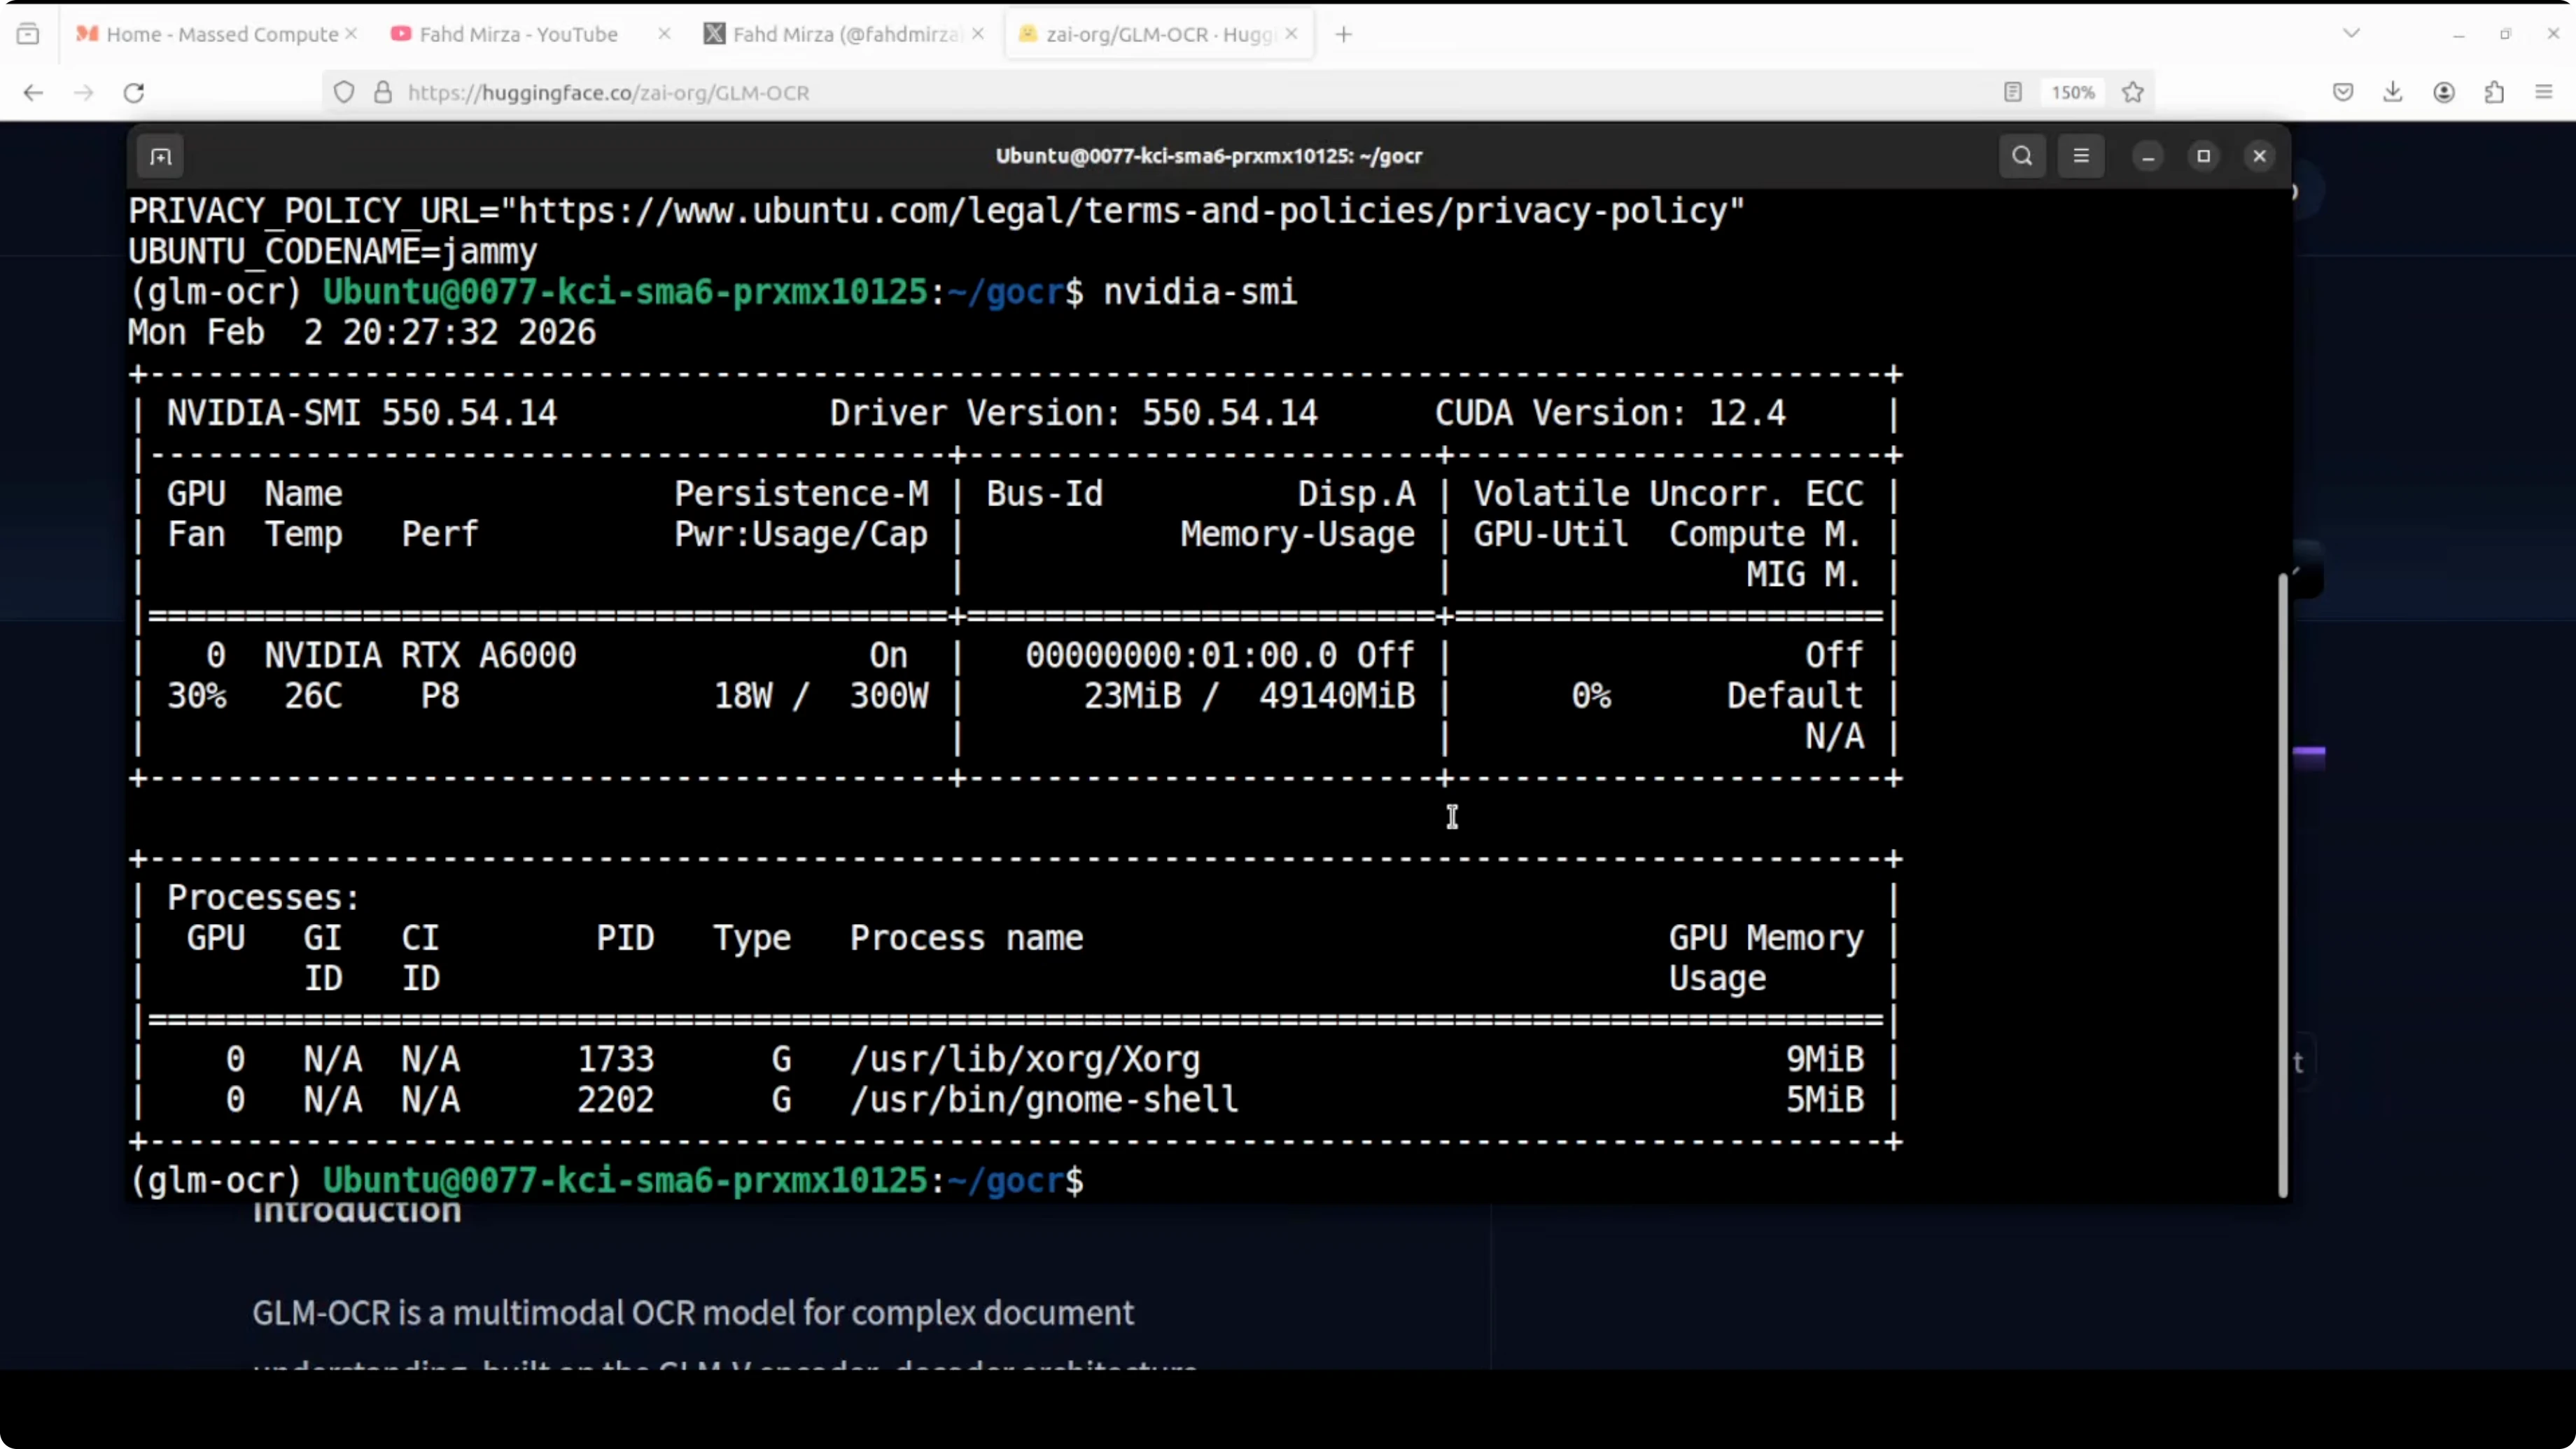Open Firefox account profile icon
Screen dimensions: 2576x1449
(2444, 93)
